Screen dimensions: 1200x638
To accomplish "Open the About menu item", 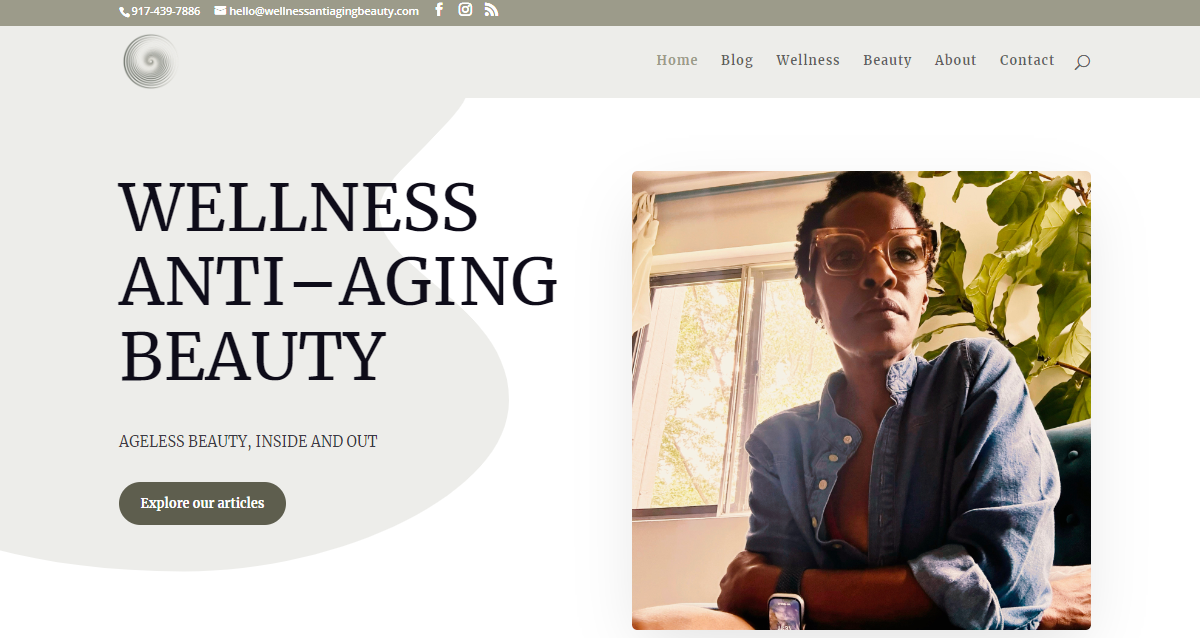I will pos(955,60).
